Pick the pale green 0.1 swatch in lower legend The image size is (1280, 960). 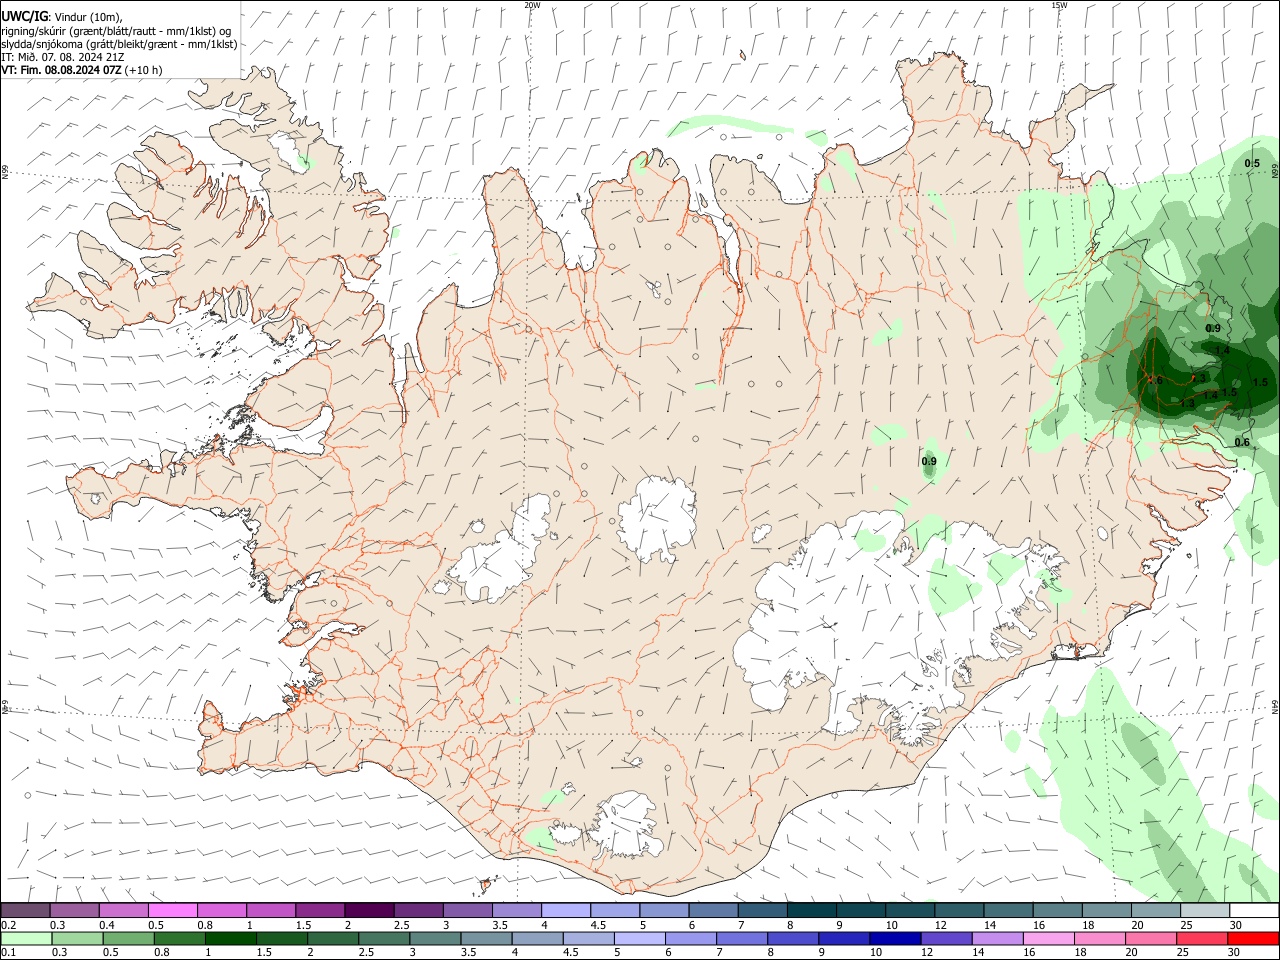[26, 938]
